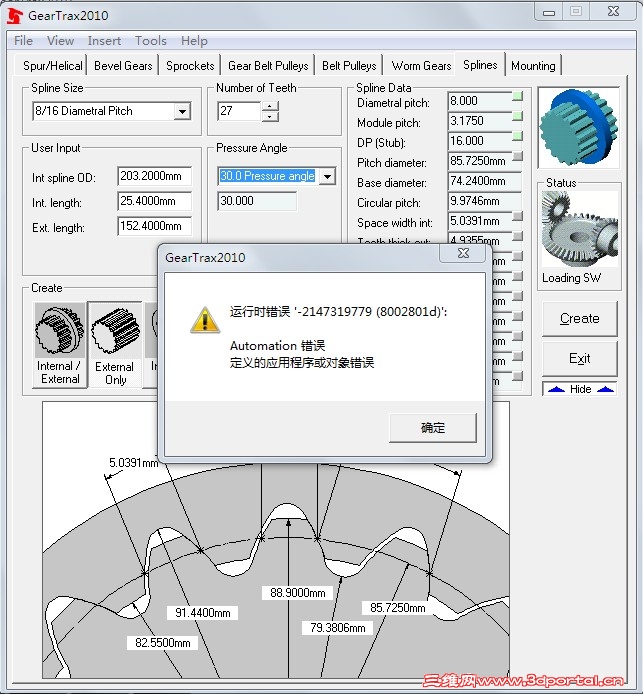Image resolution: width=643 pixels, height=694 pixels.
Task: Click the DP (Stub) field 16.000
Action: (x=480, y=141)
